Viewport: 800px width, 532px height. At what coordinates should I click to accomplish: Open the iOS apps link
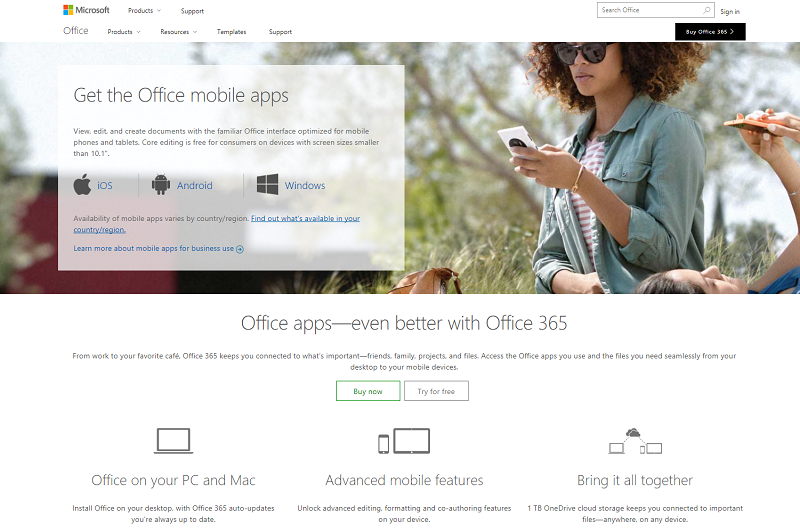tap(105, 186)
